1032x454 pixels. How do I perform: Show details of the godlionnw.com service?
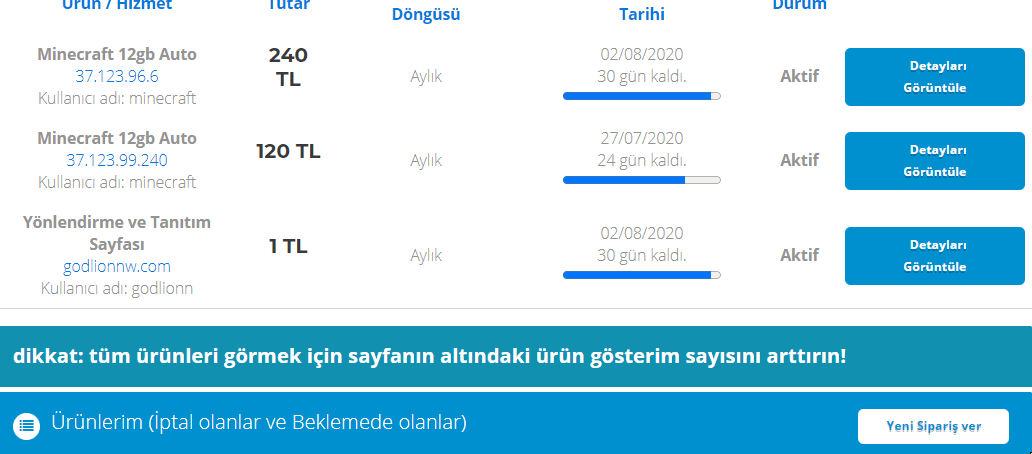(x=935, y=256)
